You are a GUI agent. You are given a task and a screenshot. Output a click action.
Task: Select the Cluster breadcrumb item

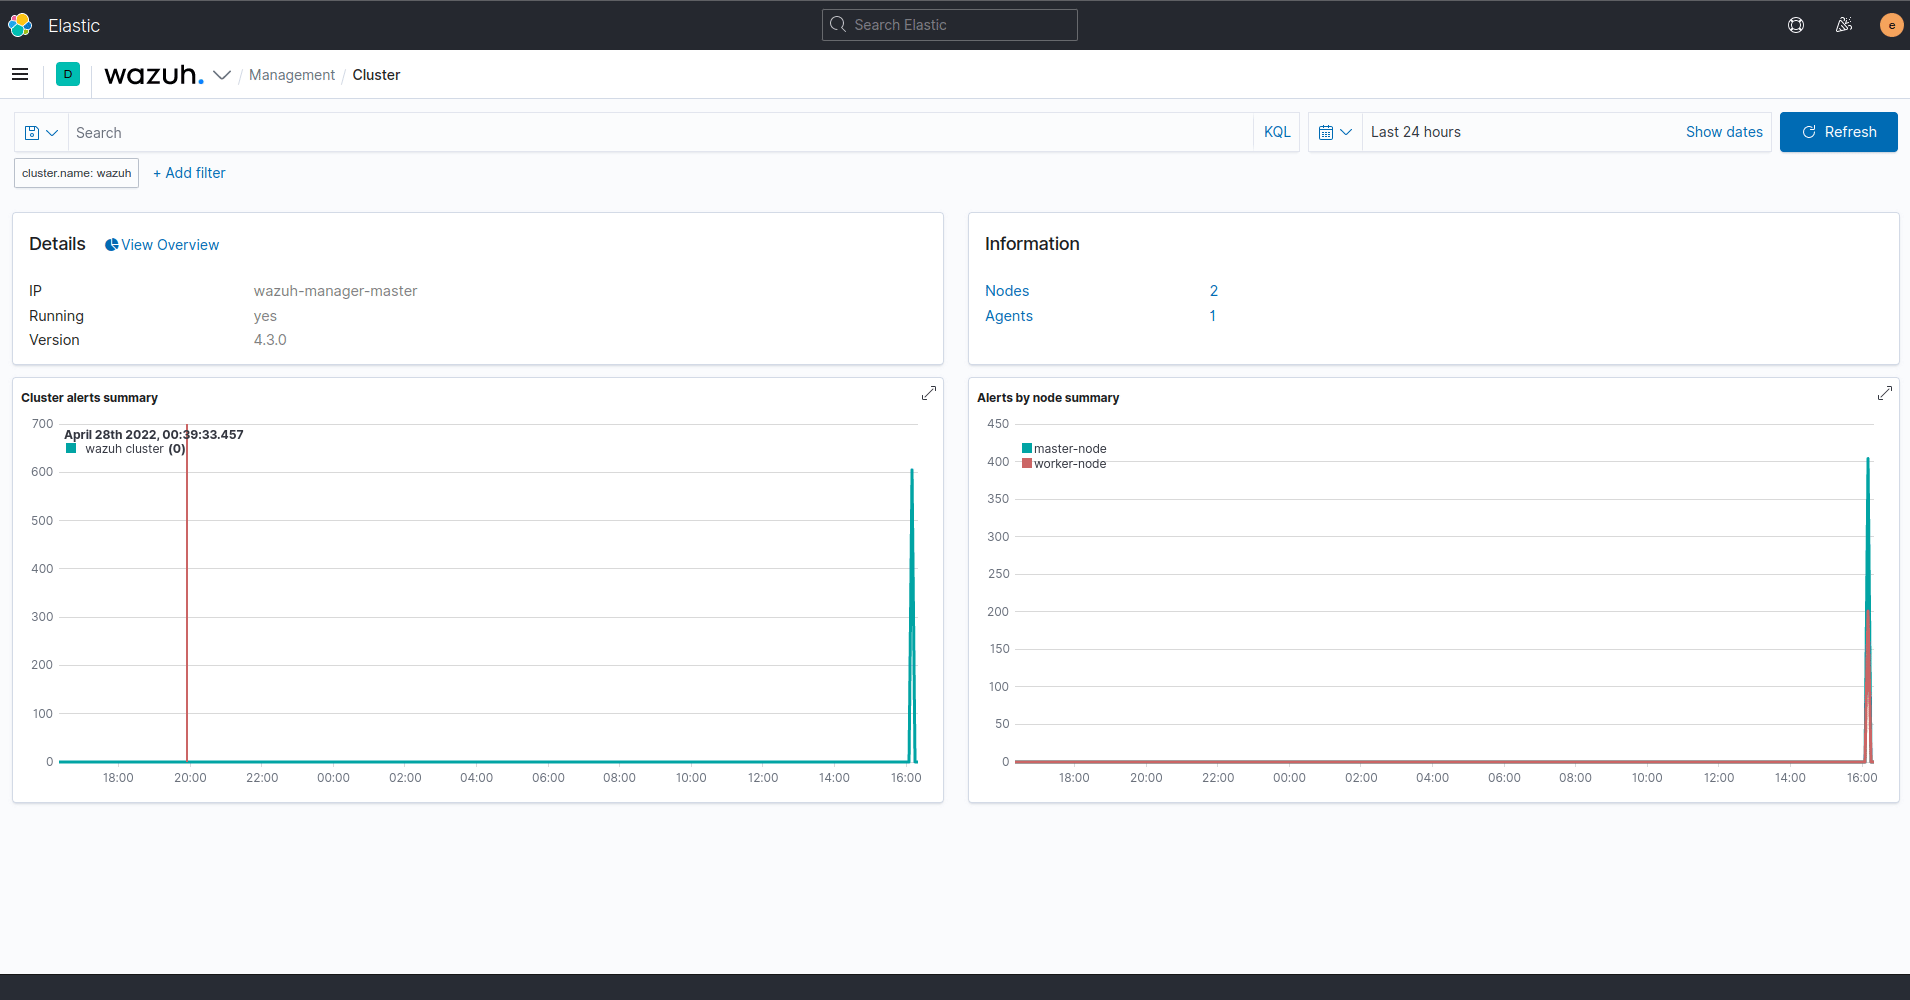tap(376, 74)
